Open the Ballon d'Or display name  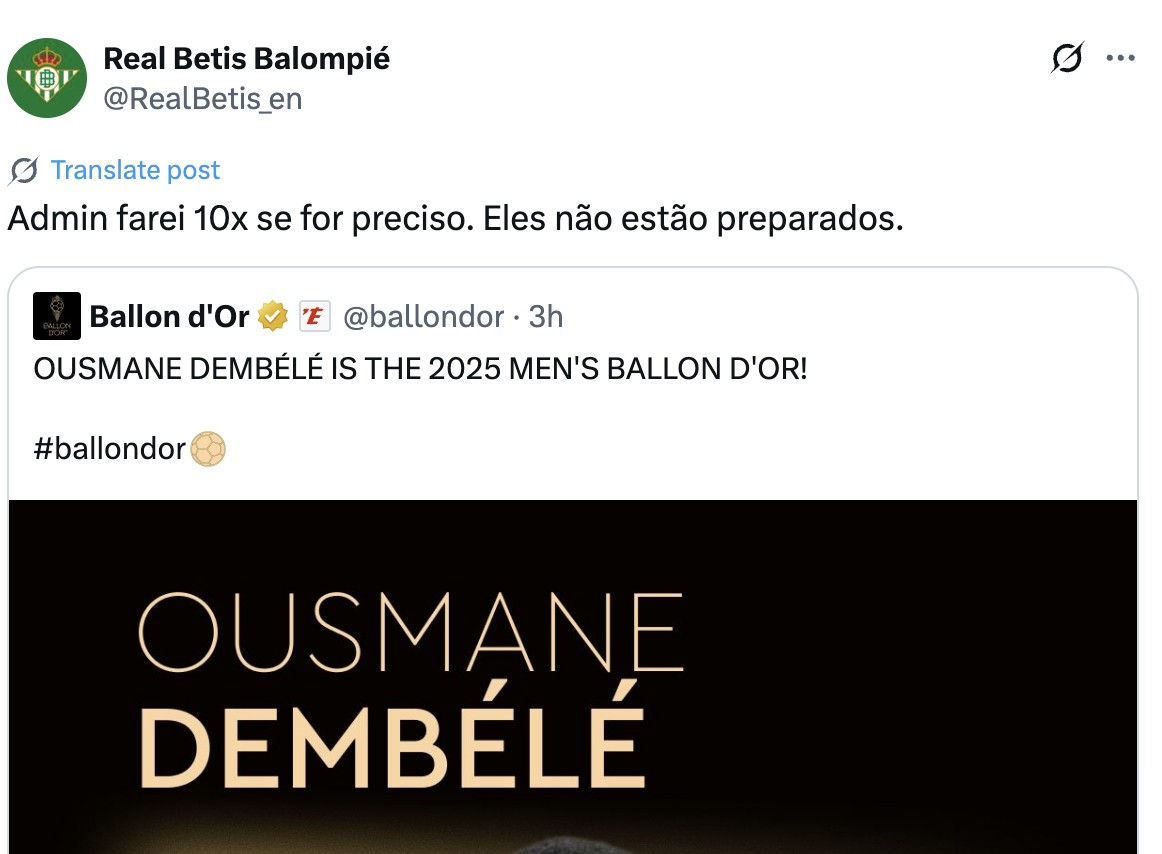[169, 317]
